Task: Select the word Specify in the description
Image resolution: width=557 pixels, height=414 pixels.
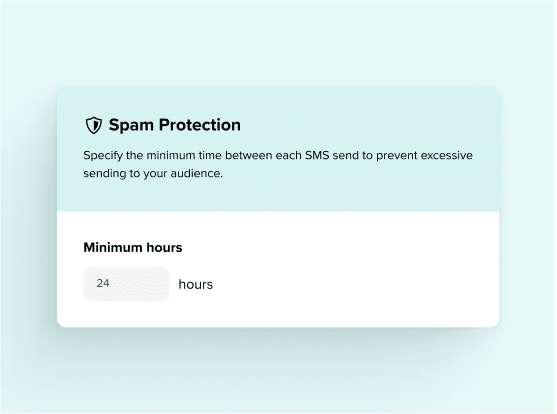Action: pyautogui.click(x=103, y=156)
